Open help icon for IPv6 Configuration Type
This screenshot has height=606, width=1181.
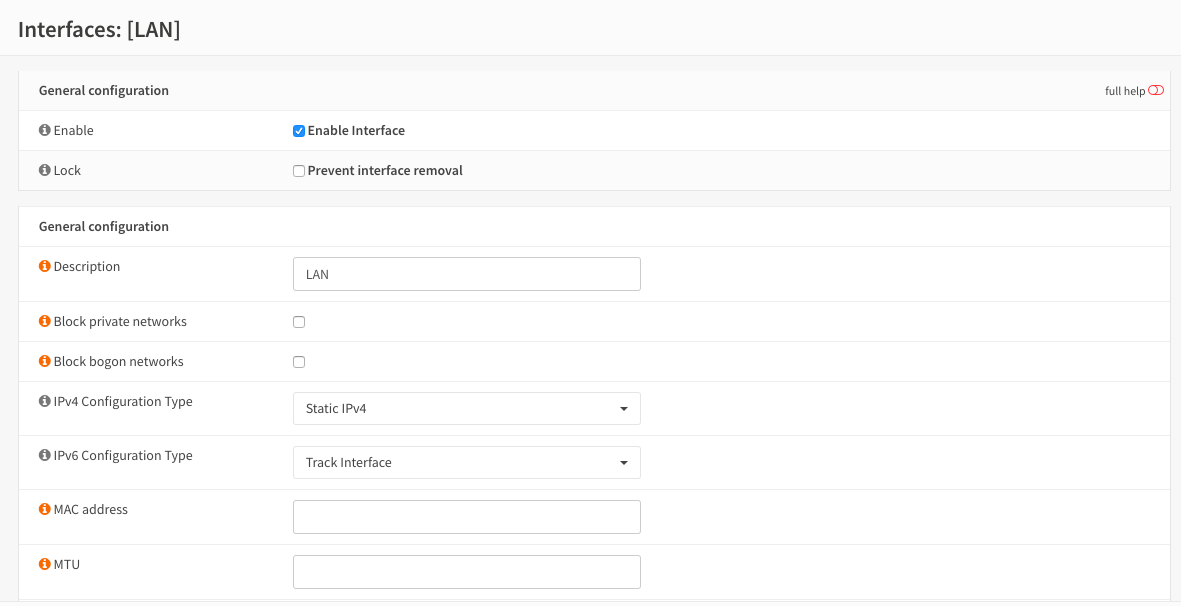pos(44,456)
